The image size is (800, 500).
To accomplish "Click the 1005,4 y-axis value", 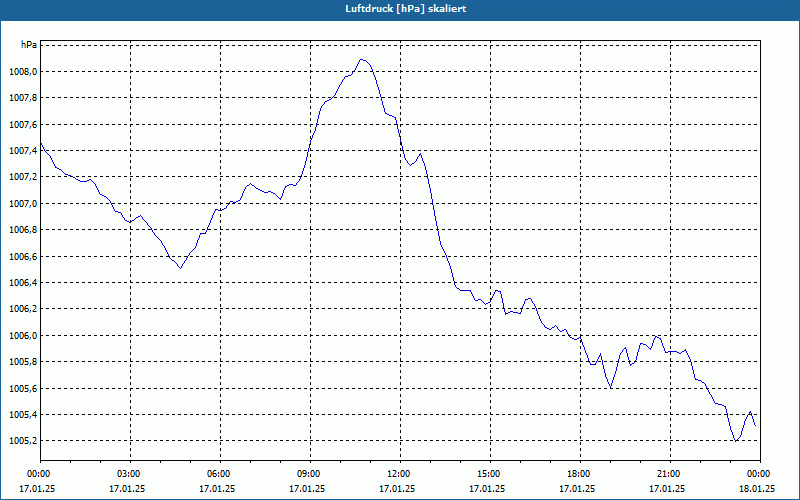I will pyautogui.click(x=23, y=414).
